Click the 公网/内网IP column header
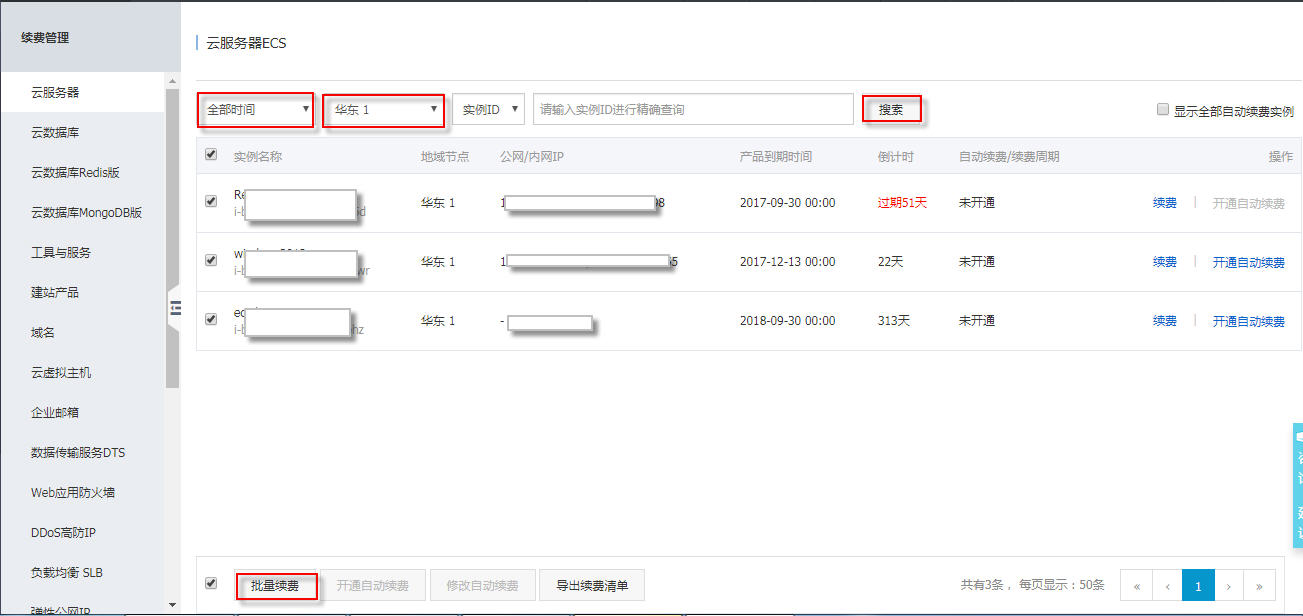Screen dimensions: 1303x616 (534, 156)
